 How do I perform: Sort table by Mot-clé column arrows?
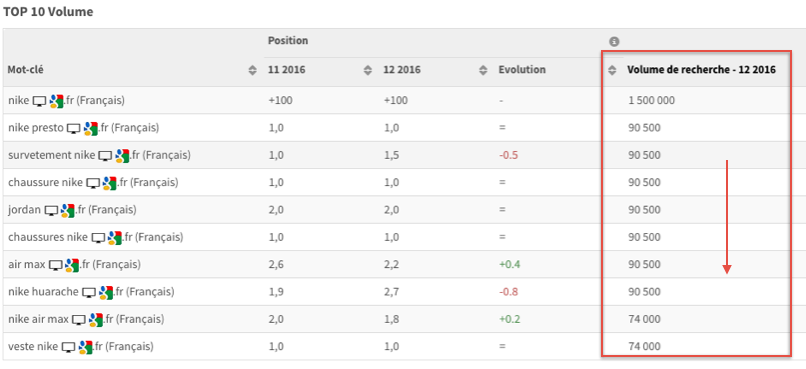coord(252,71)
